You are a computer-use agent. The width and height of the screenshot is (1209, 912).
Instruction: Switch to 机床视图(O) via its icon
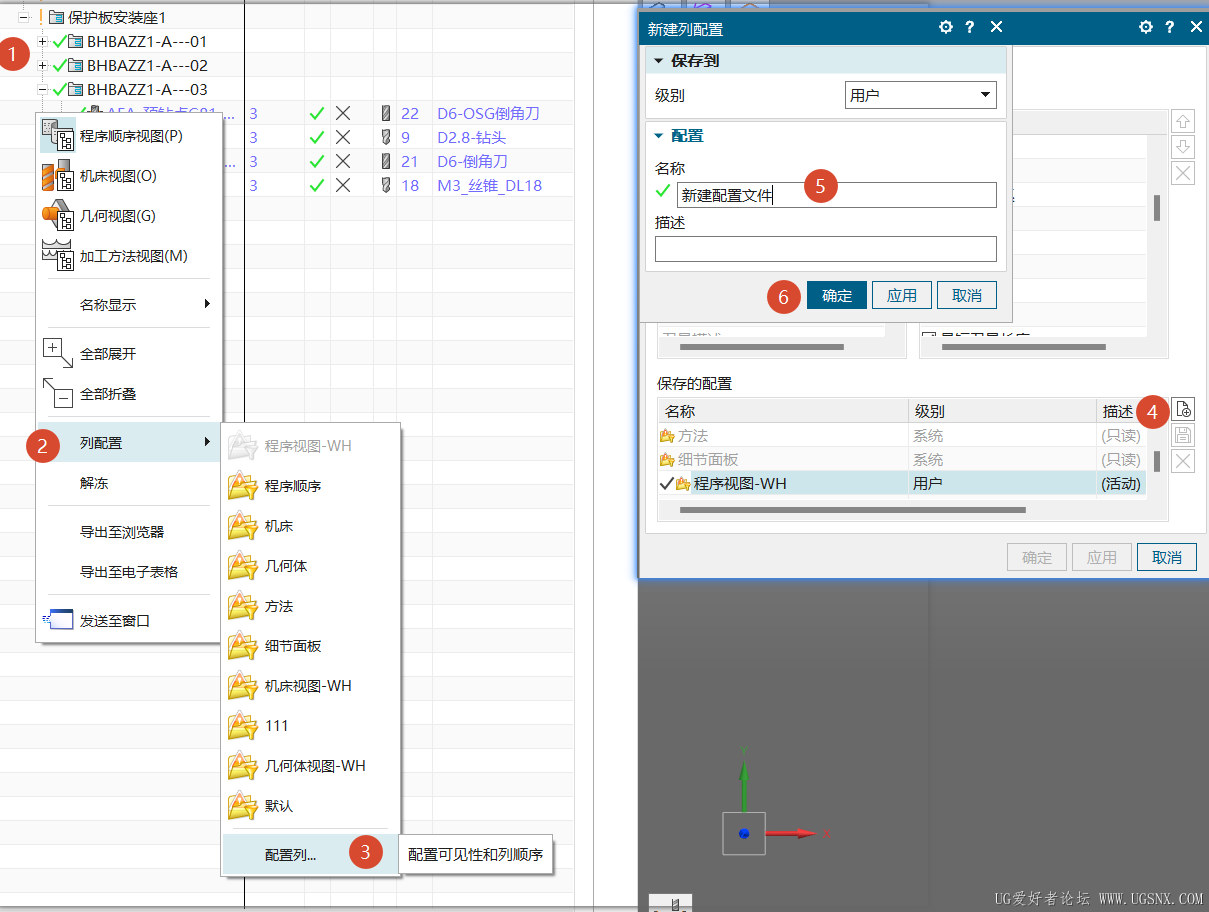[58, 175]
